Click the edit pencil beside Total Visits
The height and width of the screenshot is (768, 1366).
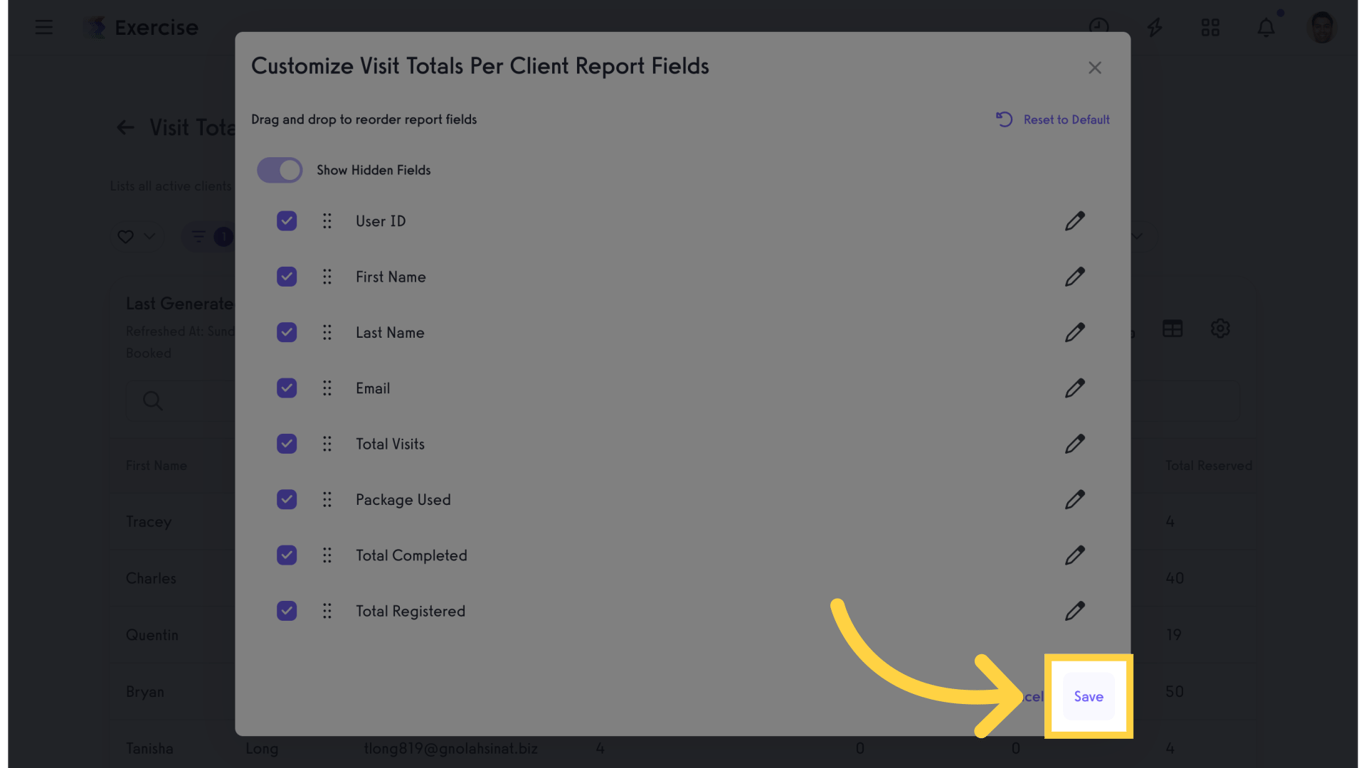click(1074, 444)
